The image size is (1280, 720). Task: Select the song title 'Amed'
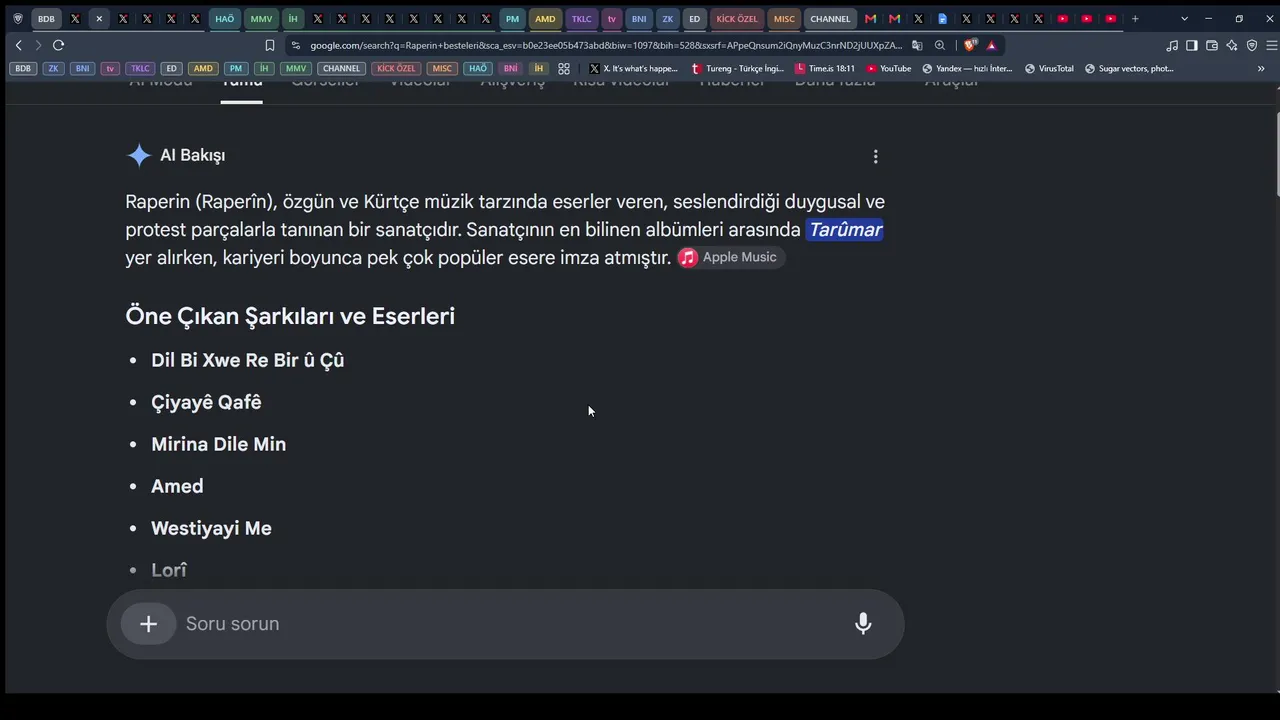point(177,486)
